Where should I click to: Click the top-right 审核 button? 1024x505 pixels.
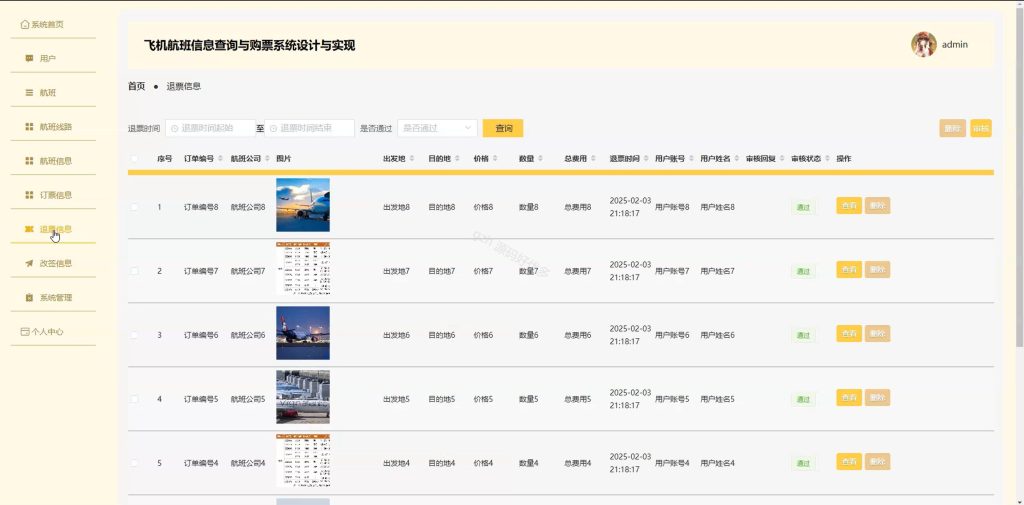[x=981, y=129]
